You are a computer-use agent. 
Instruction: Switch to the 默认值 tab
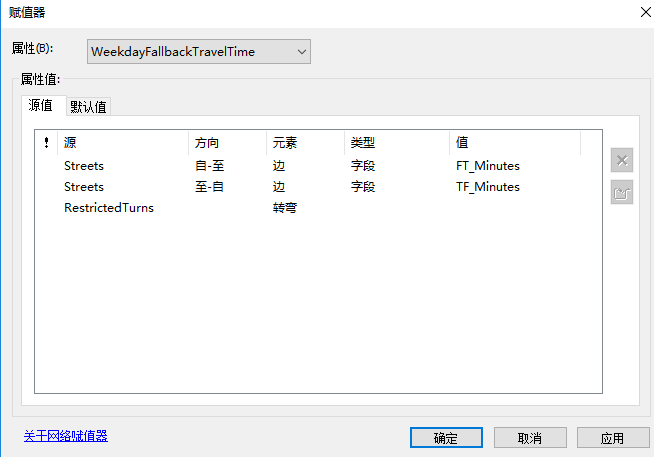(88, 107)
